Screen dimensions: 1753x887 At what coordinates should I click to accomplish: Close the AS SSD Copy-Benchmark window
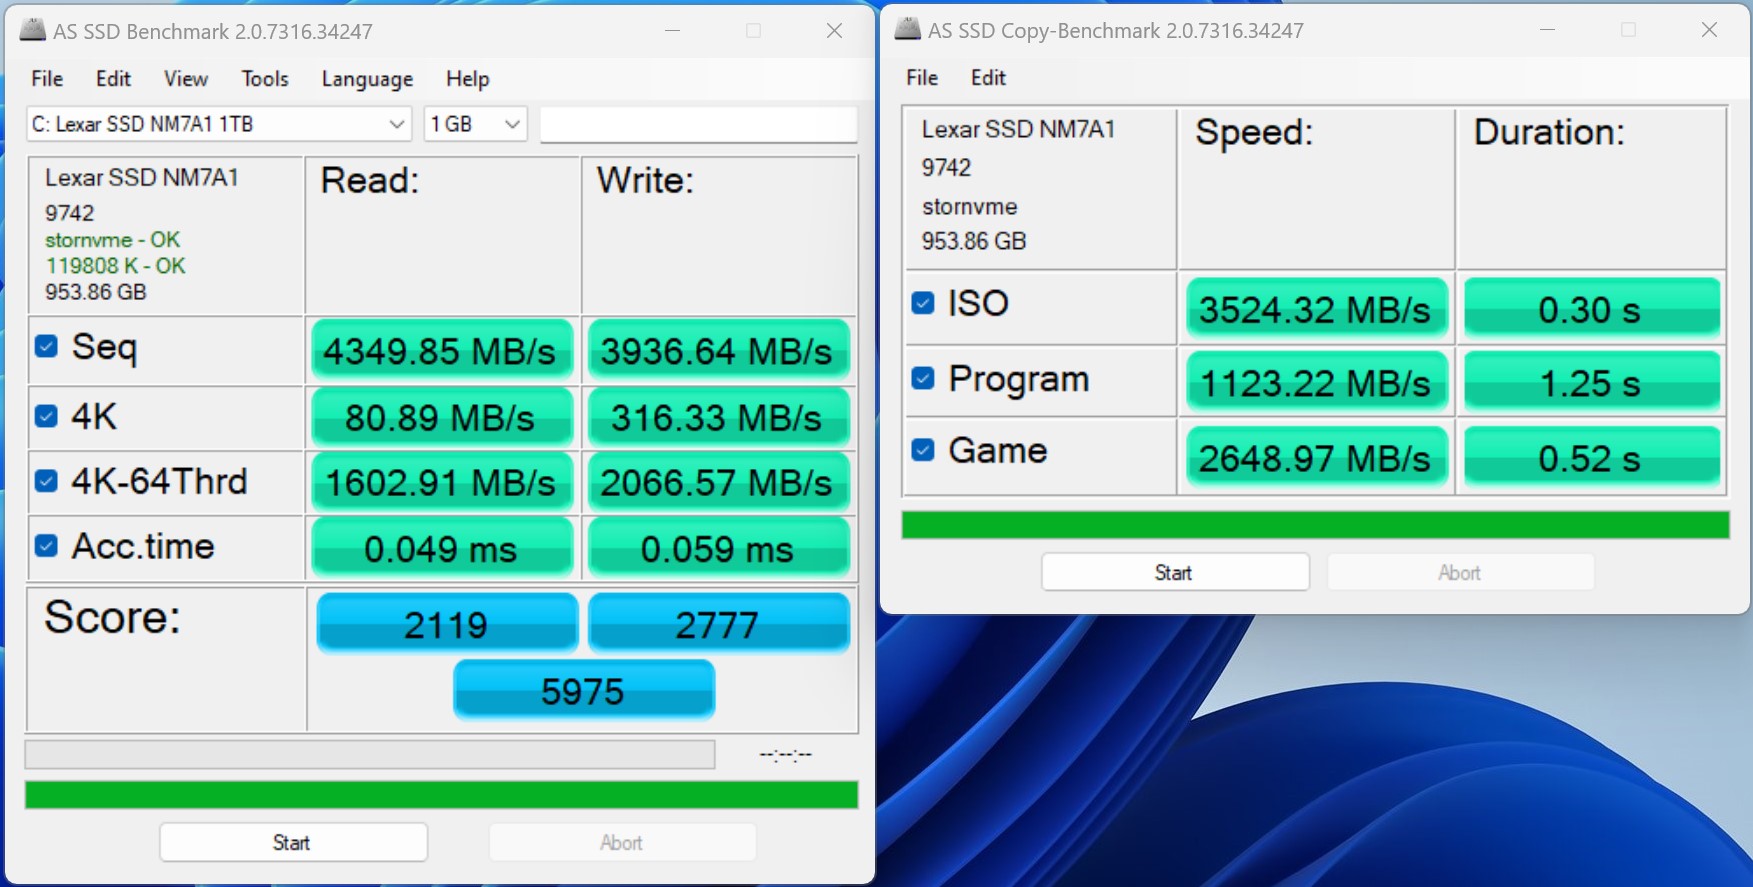1709,30
